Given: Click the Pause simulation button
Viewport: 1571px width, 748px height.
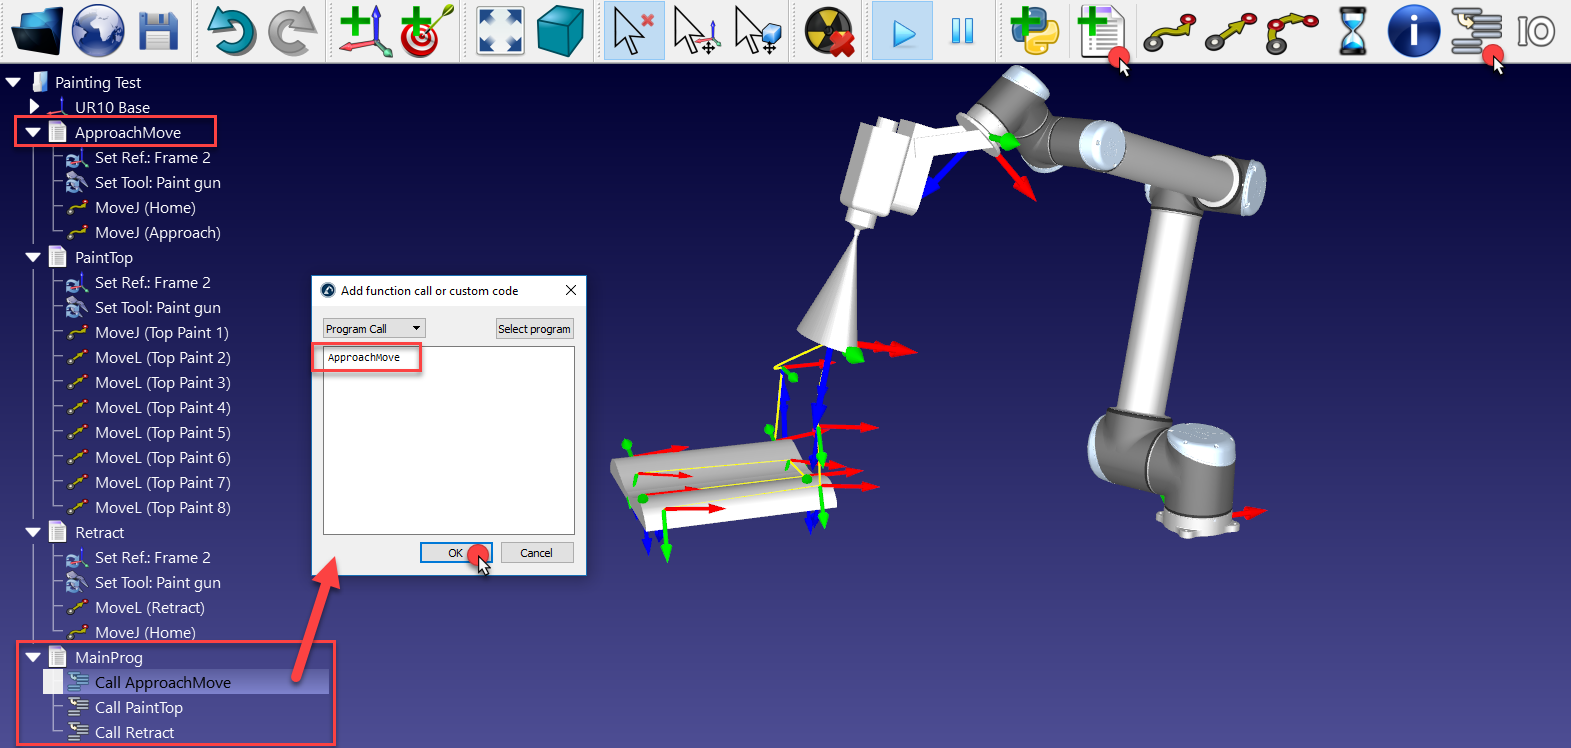Looking at the screenshot, I should click(x=962, y=31).
